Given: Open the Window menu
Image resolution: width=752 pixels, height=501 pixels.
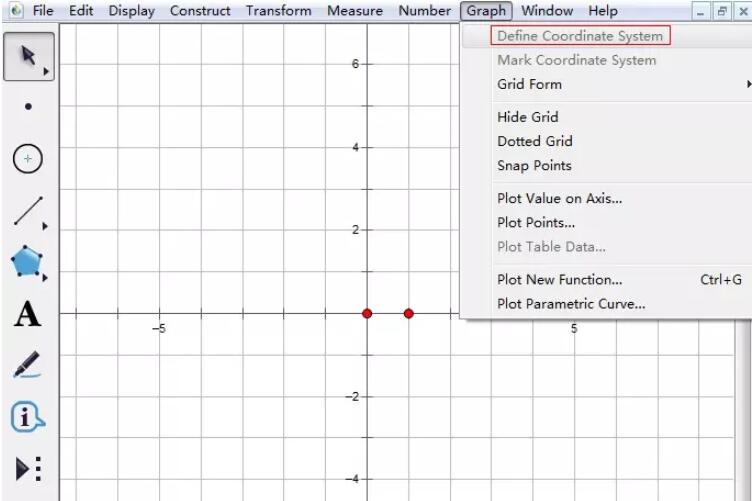Looking at the screenshot, I should (547, 11).
